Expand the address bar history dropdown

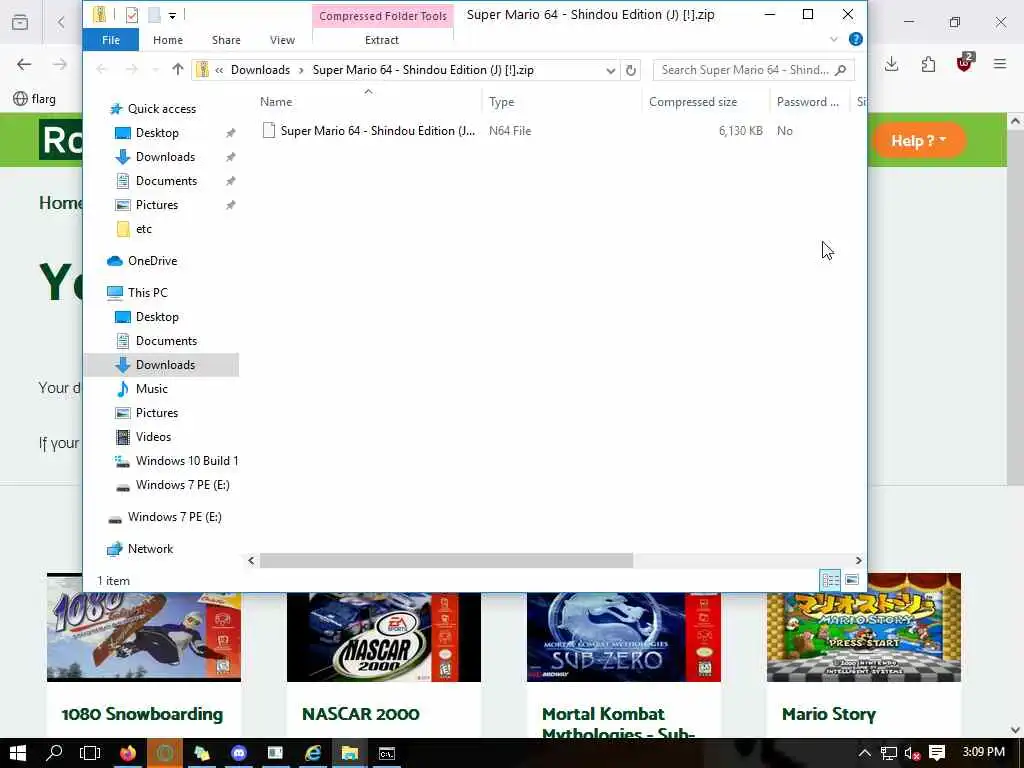tap(610, 70)
